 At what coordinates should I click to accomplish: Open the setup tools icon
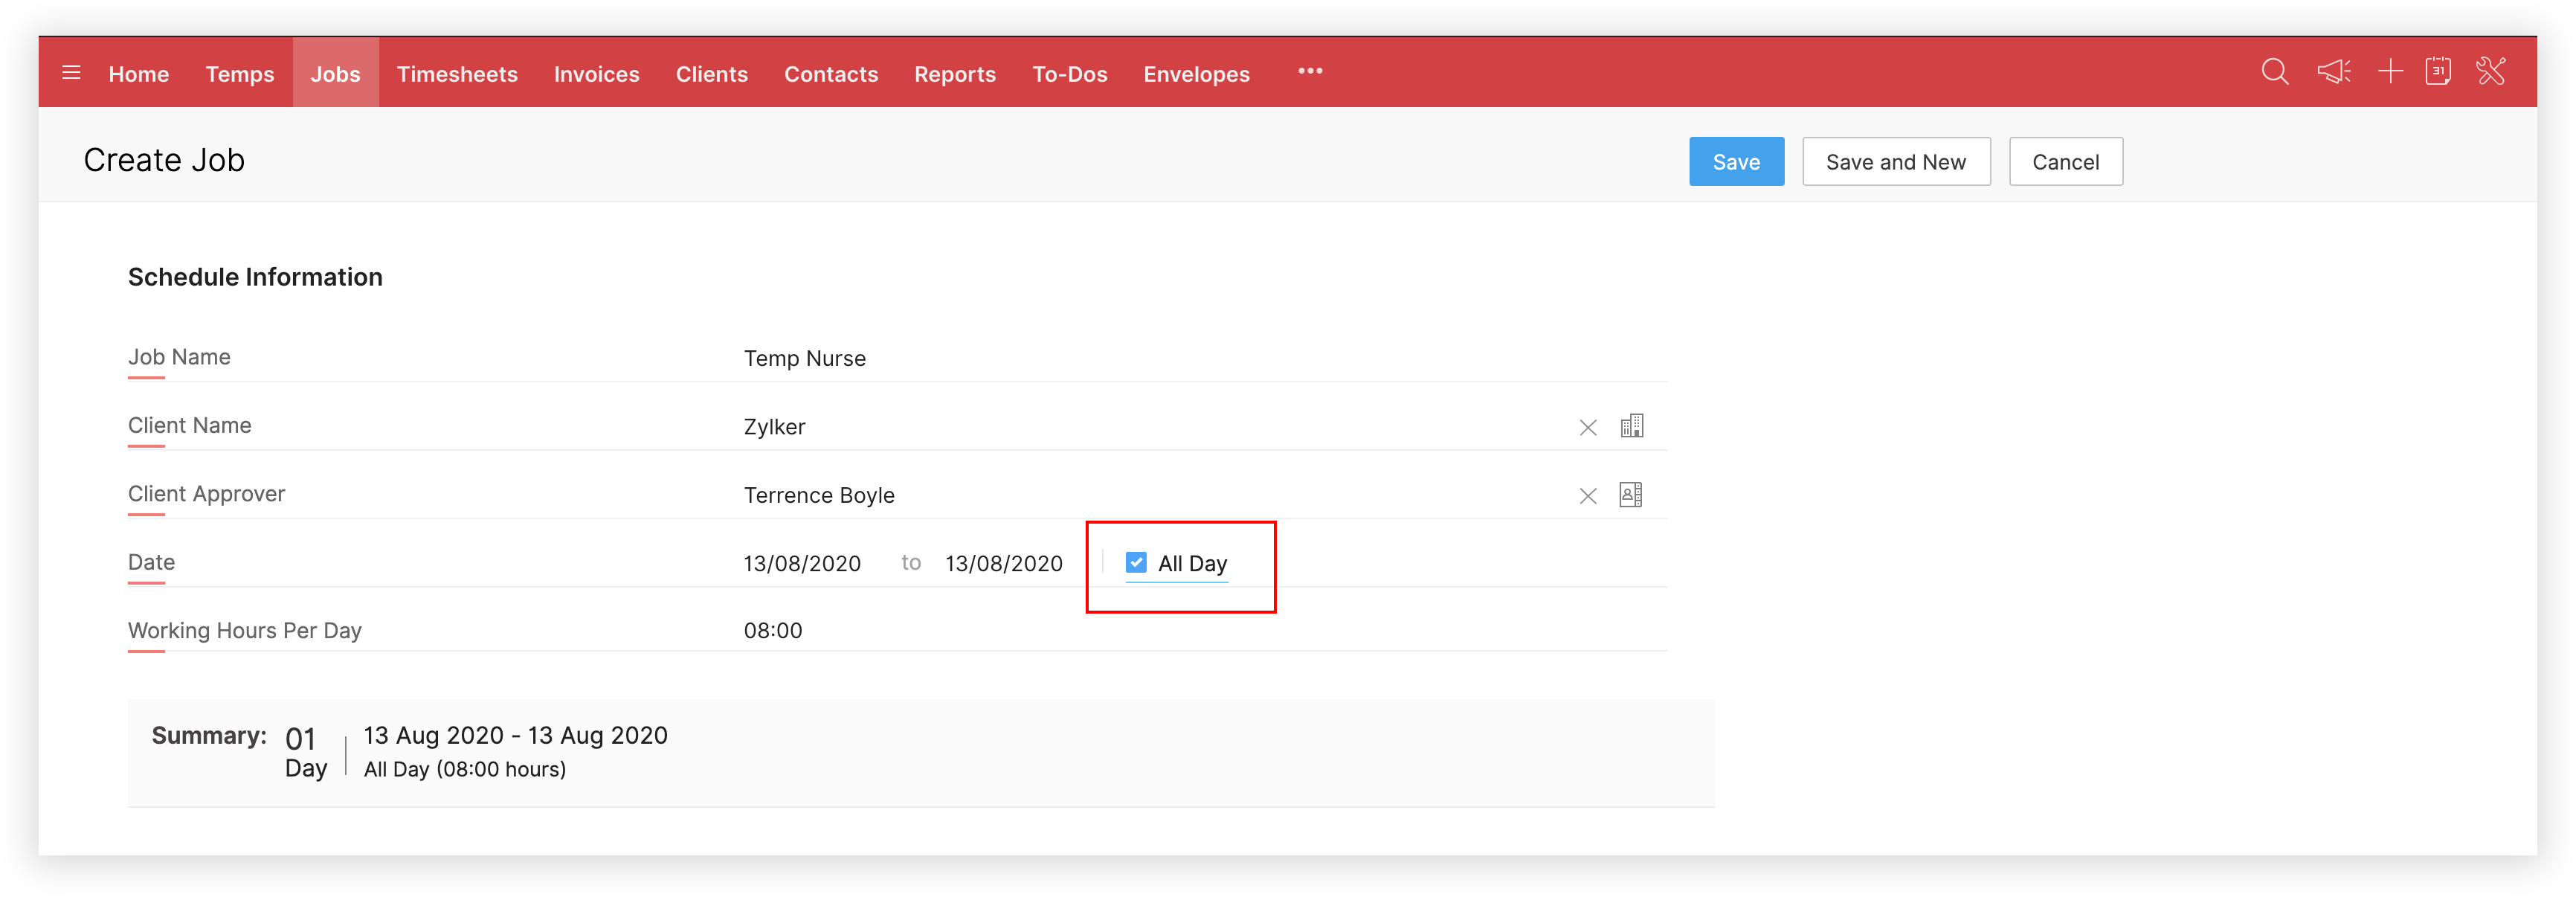pyautogui.click(x=2490, y=72)
